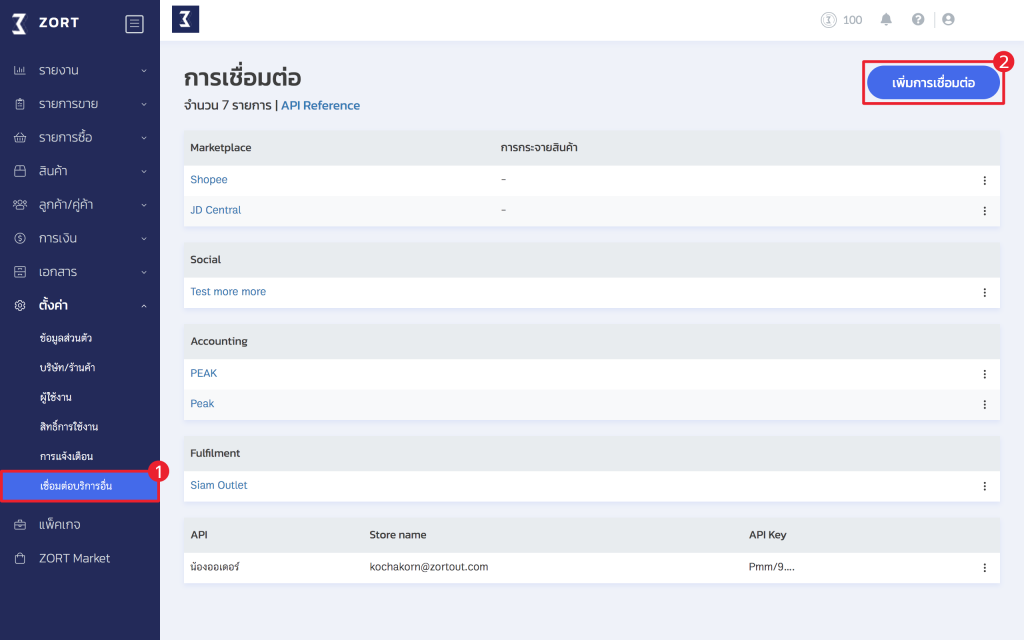Click the เพิ่มการเชื่อมต่อ button
The image size is (1024, 640).
pos(933,83)
